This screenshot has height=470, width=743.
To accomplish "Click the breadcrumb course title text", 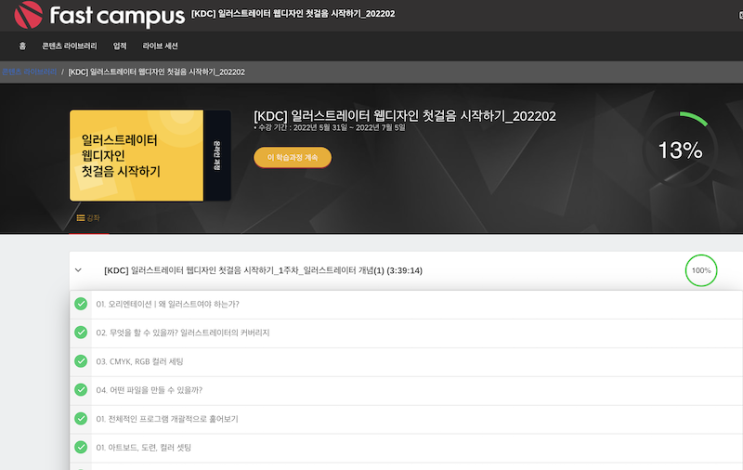I will pos(156,72).
